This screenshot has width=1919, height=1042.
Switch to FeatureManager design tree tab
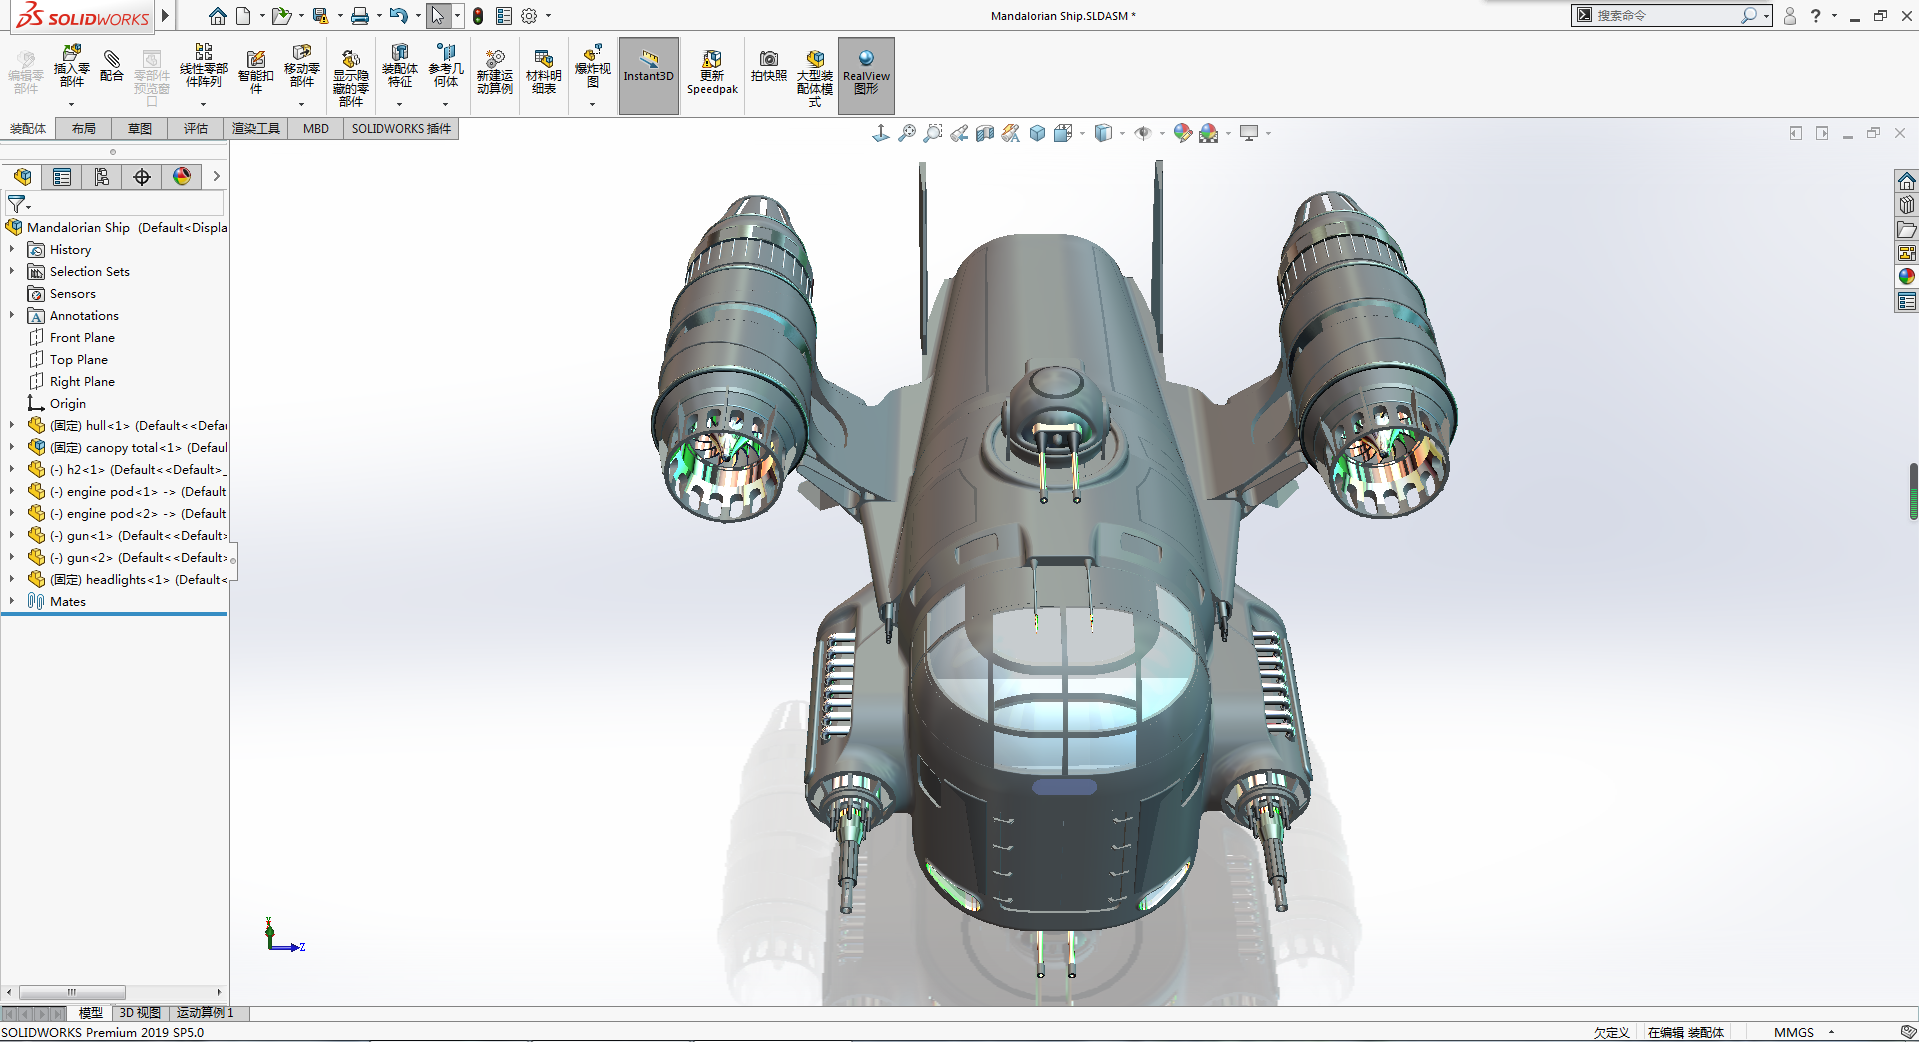(x=22, y=177)
